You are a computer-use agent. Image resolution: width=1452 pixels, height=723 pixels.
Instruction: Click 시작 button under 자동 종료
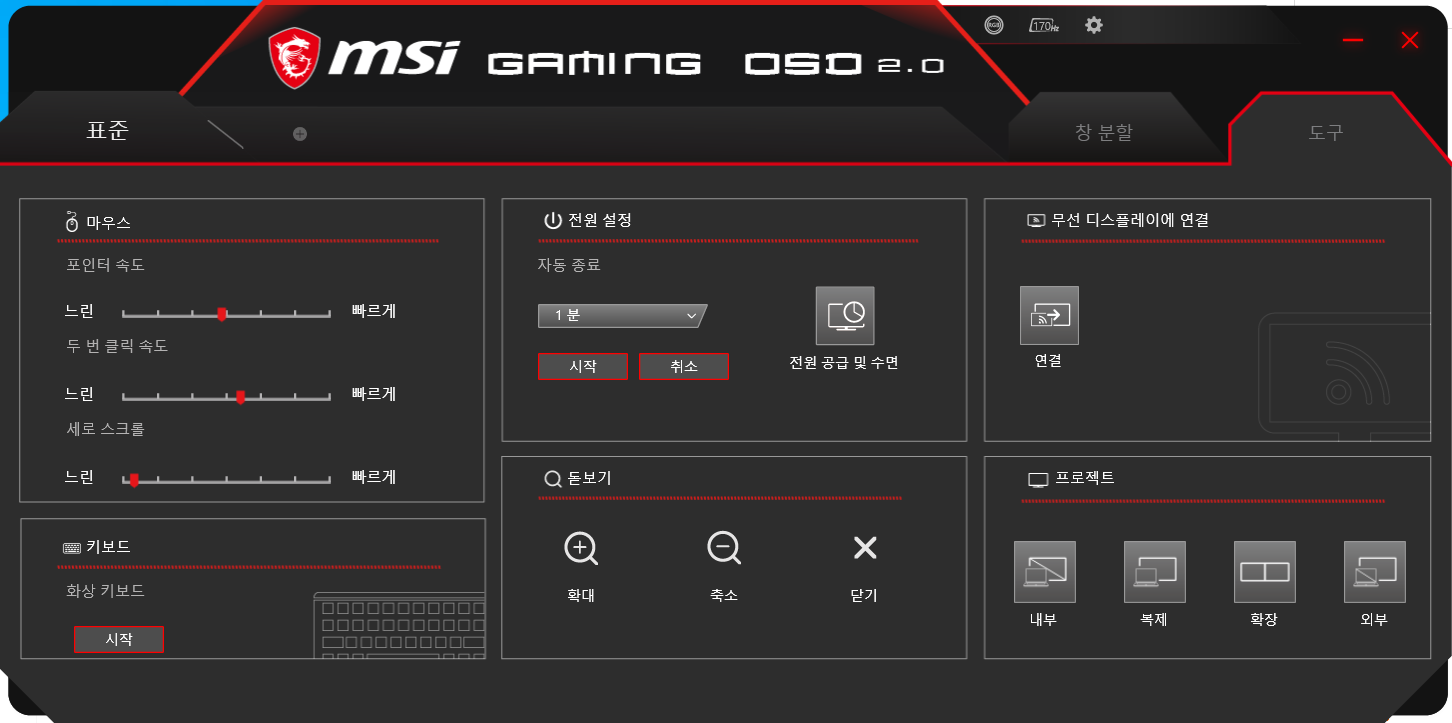click(x=583, y=366)
